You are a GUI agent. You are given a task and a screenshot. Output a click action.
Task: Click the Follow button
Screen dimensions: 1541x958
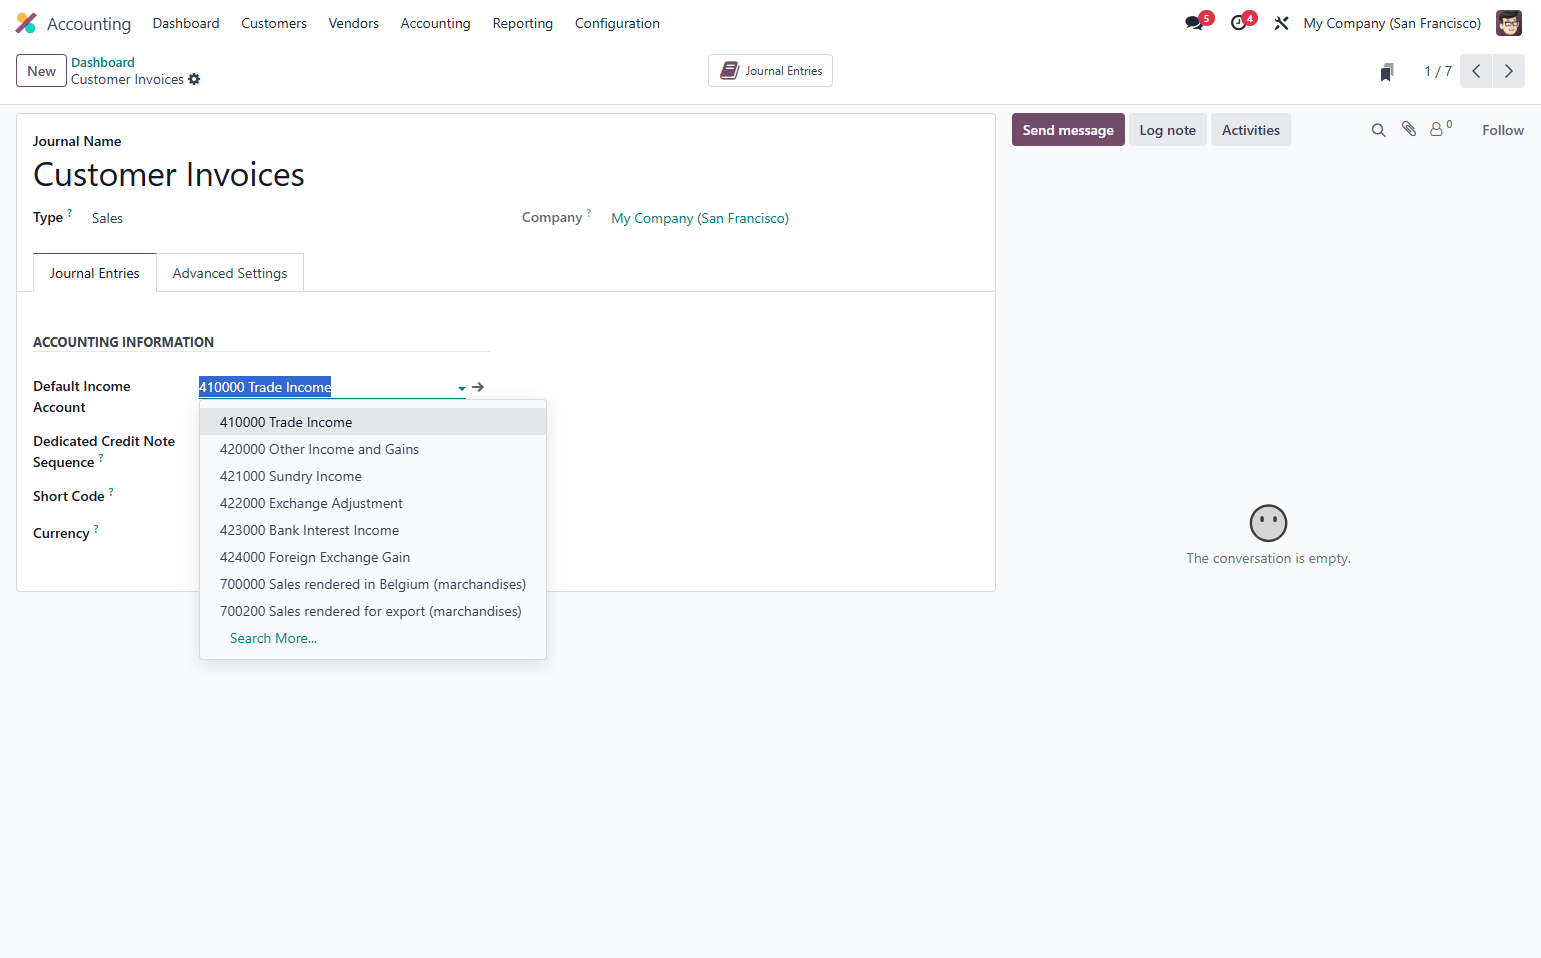click(x=1503, y=130)
